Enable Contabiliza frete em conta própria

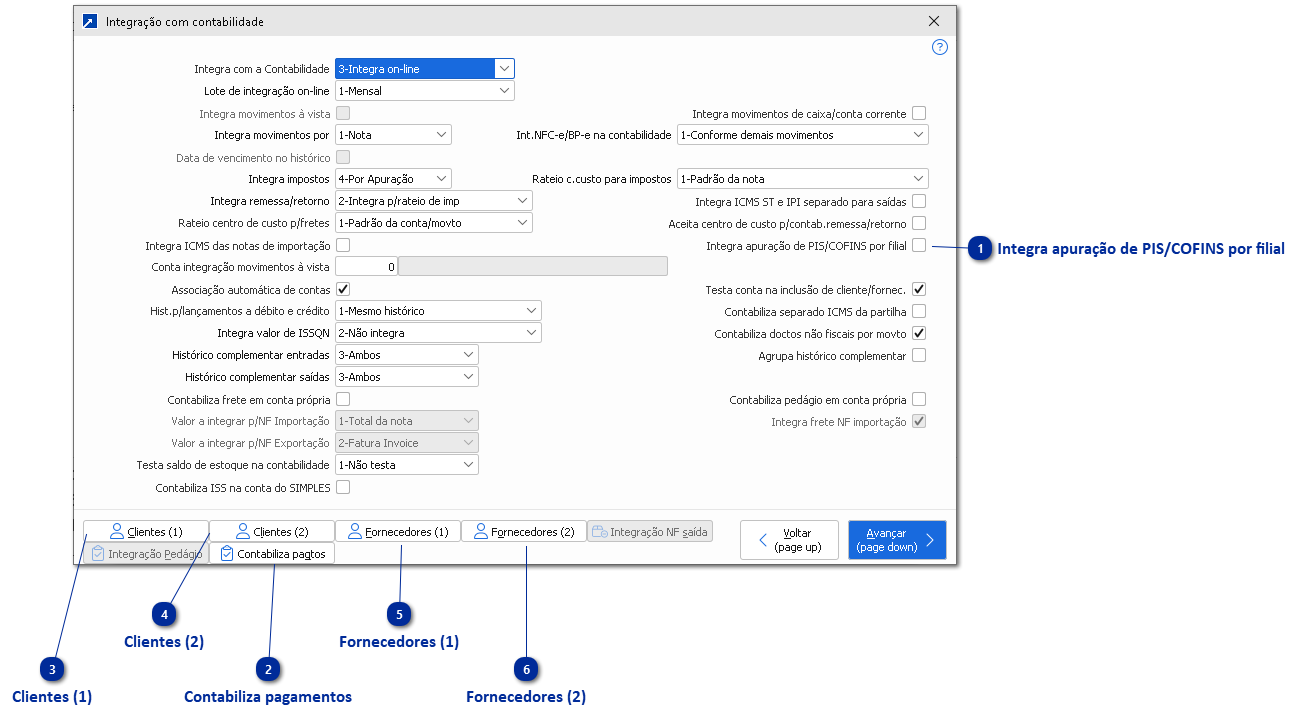point(343,399)
